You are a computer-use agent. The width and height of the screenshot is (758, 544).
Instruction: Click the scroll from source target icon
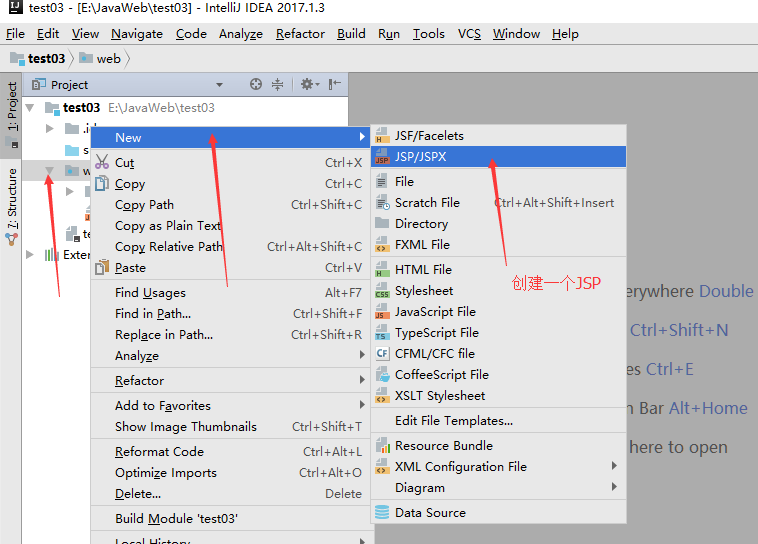click(256, 85)
